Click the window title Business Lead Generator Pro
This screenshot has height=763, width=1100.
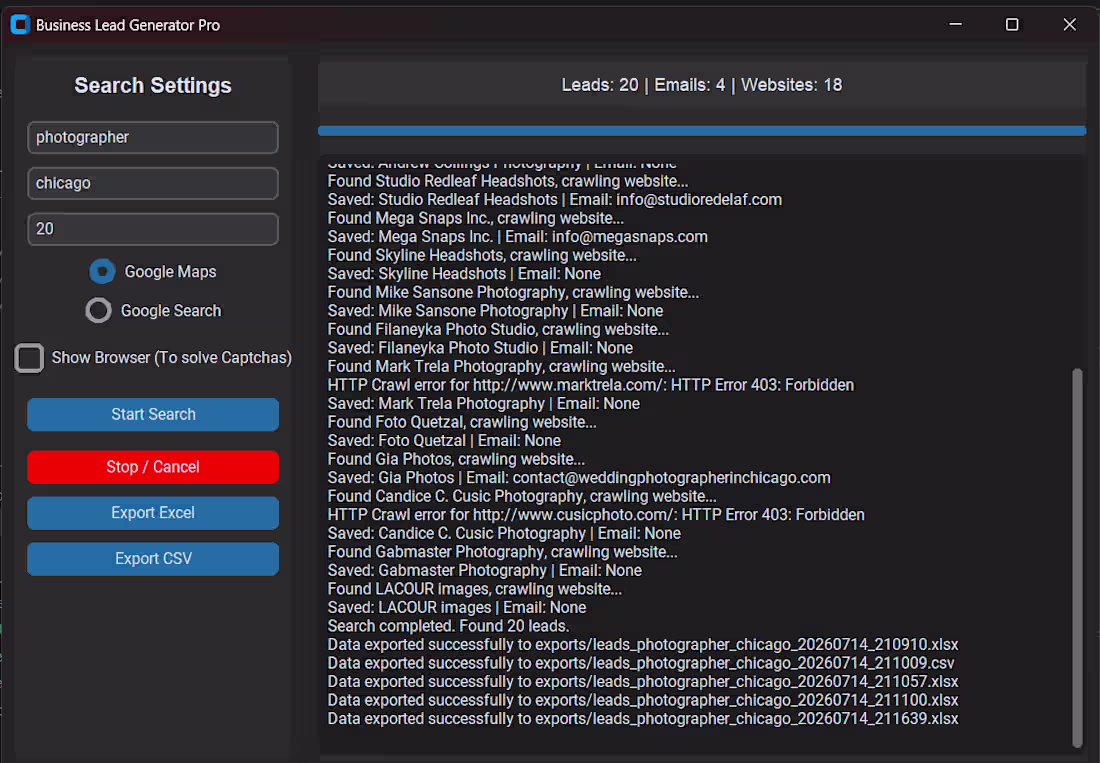pyautogui.click(x=128, y=25)
